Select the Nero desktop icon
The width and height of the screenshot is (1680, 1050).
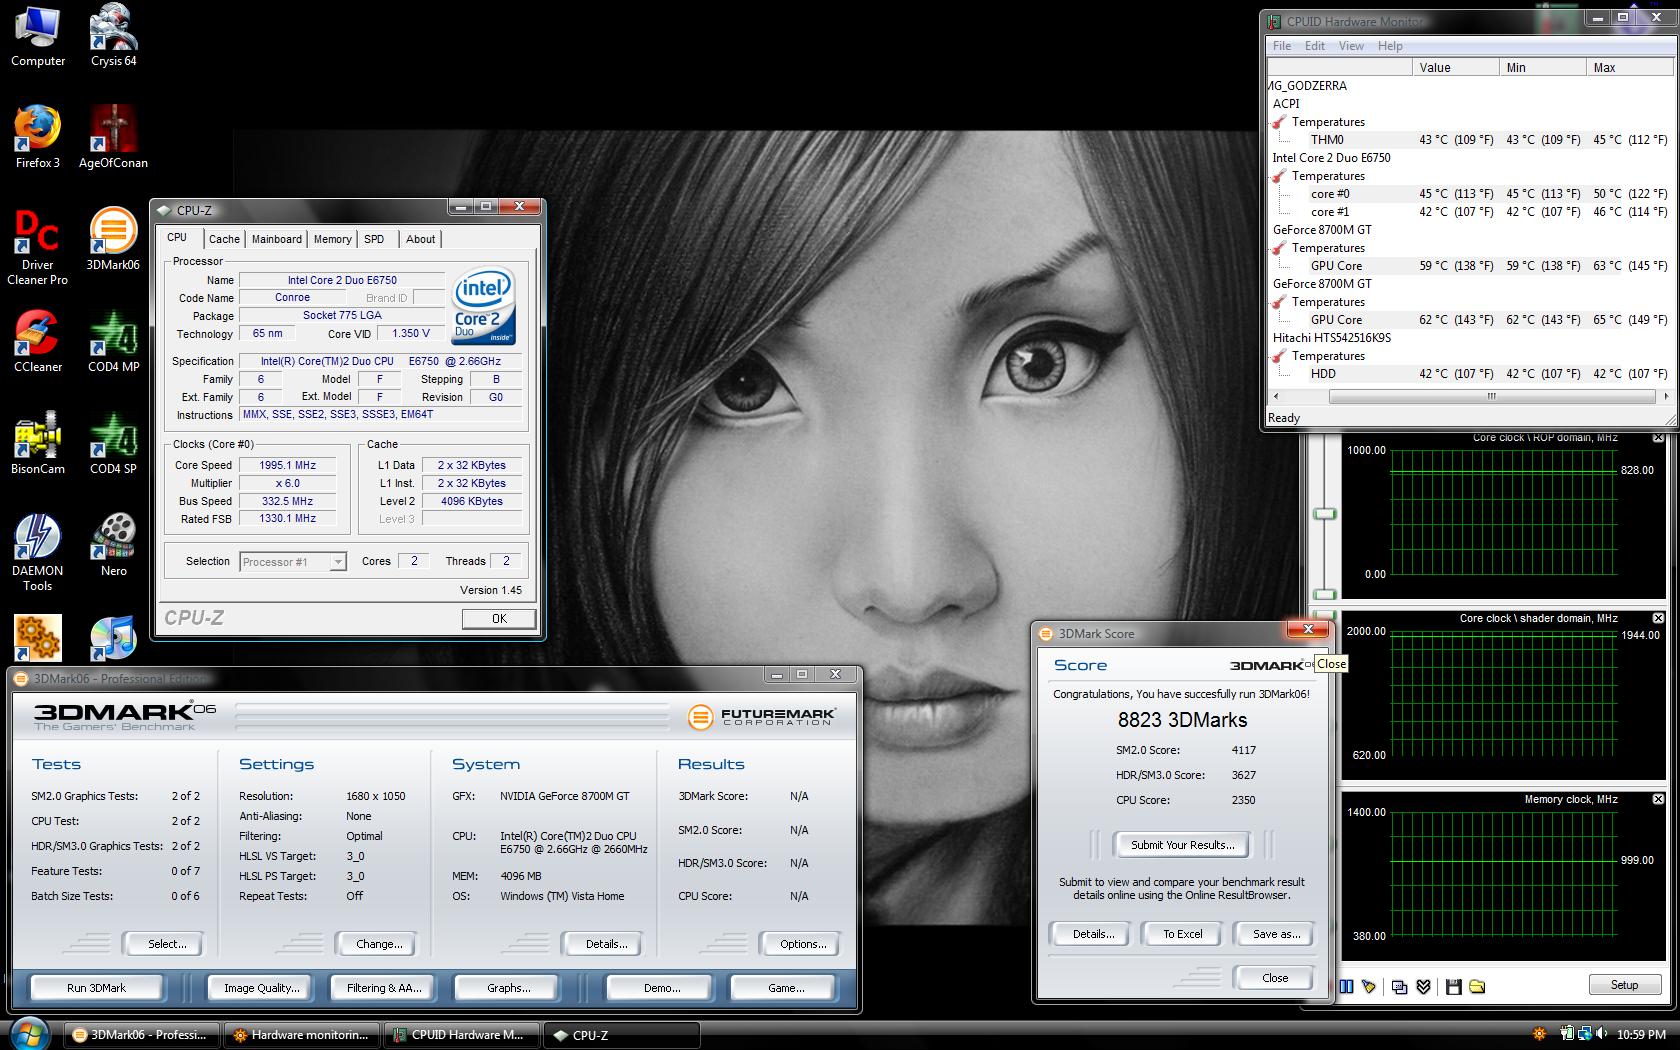(113, 546)
